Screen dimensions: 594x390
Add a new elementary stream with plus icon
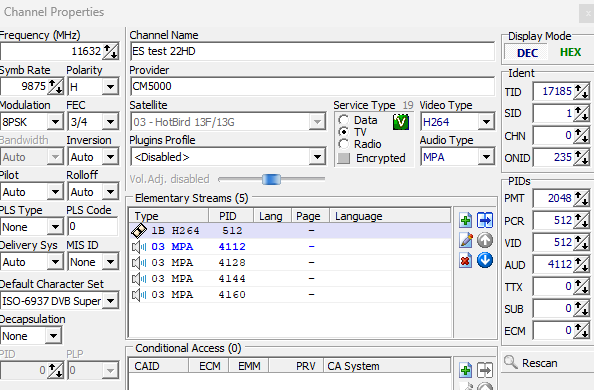[x=466, y=221]
